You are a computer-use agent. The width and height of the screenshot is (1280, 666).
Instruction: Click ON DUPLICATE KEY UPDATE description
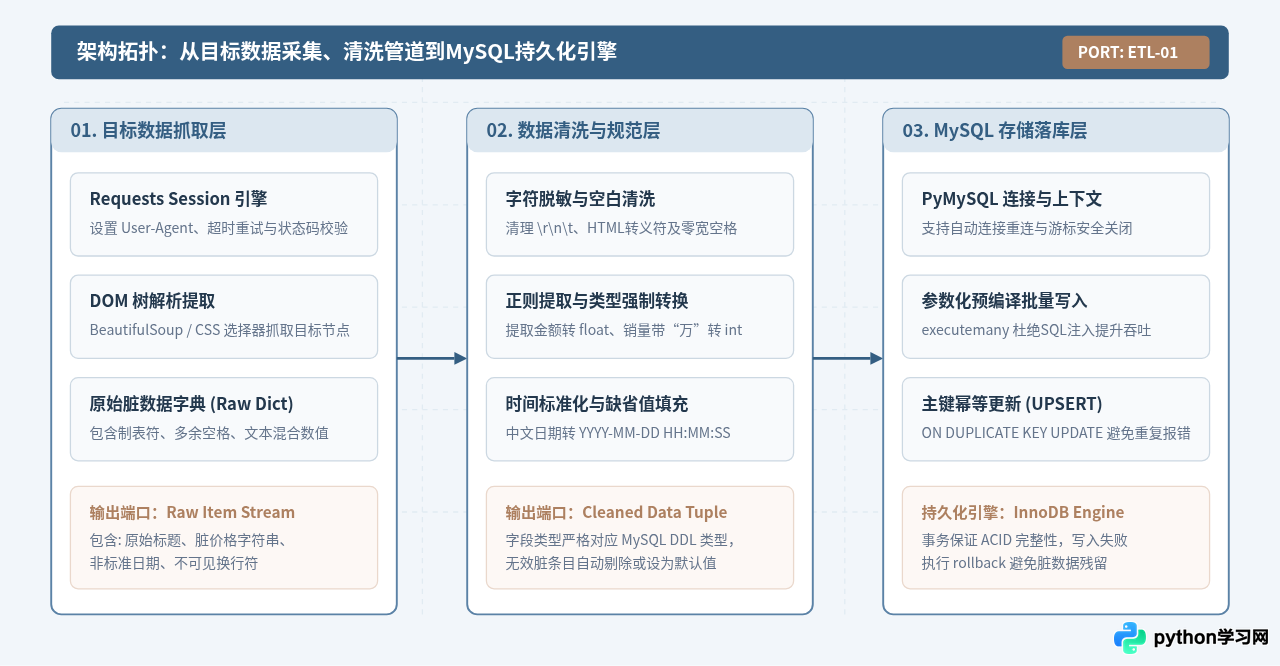point(1056,433)
